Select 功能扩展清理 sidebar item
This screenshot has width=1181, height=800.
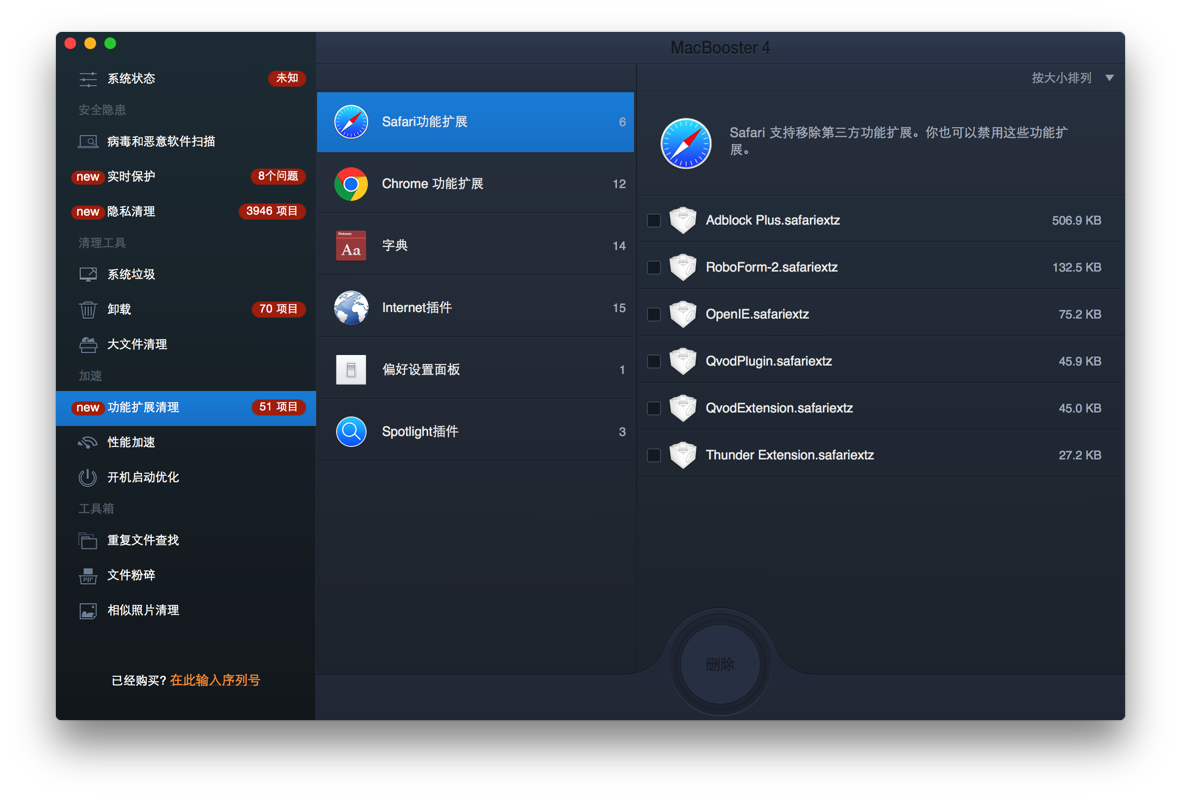pos(186,408)
